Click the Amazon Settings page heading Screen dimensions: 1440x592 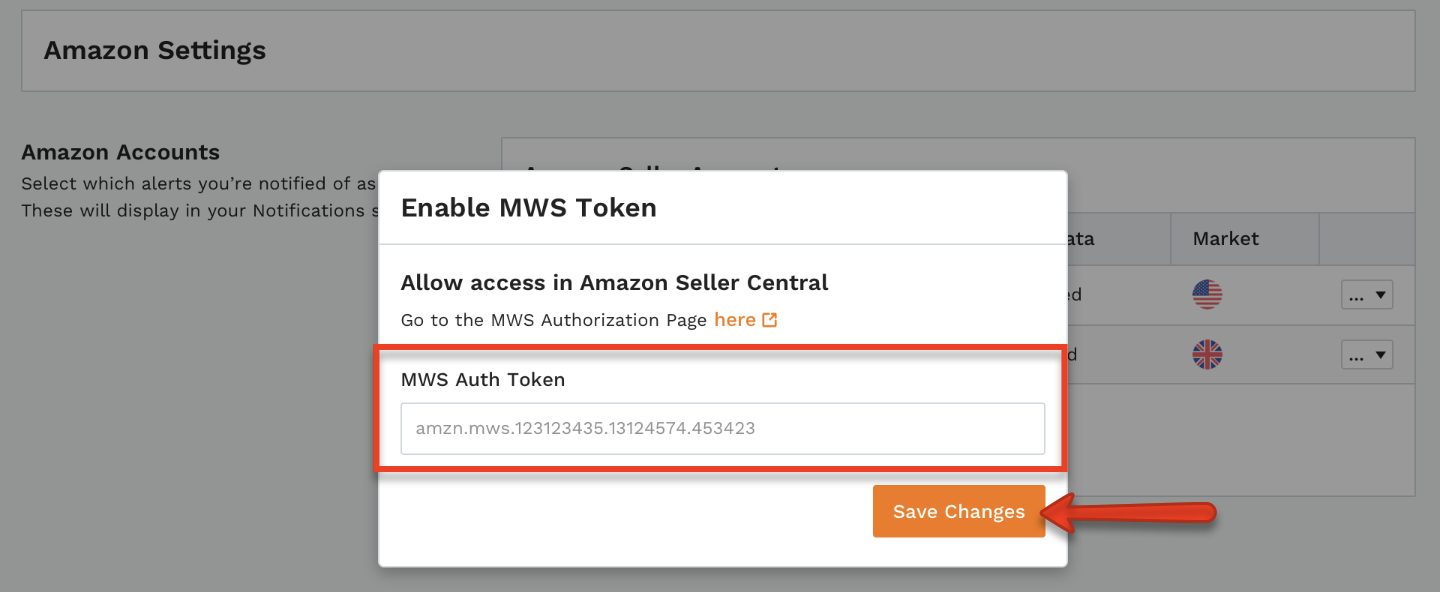[155, 50]
